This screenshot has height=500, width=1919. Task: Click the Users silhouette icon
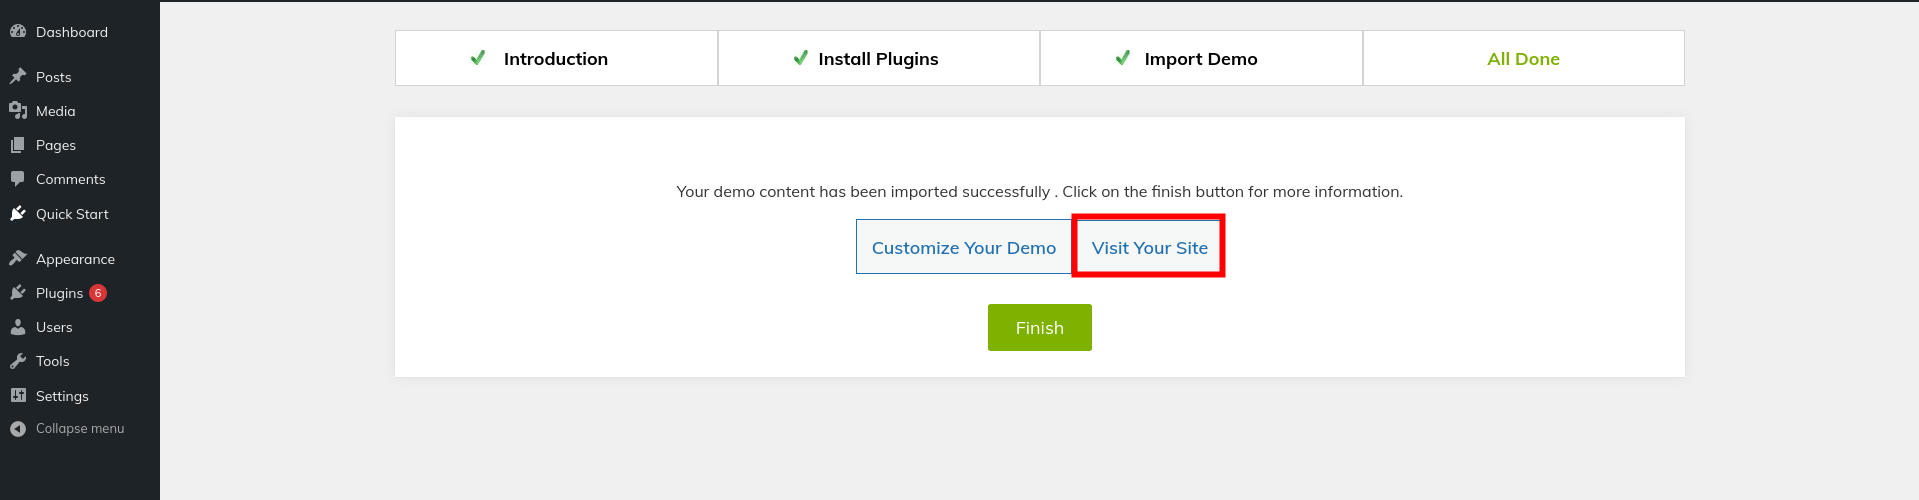(x=18, y=327)
